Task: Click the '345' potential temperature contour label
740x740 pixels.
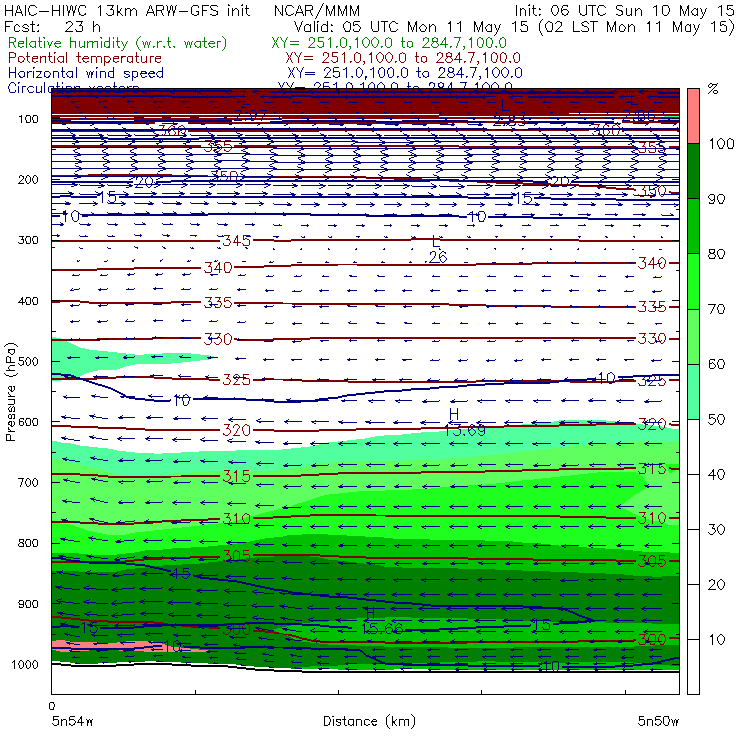Action: click(236, 241)
